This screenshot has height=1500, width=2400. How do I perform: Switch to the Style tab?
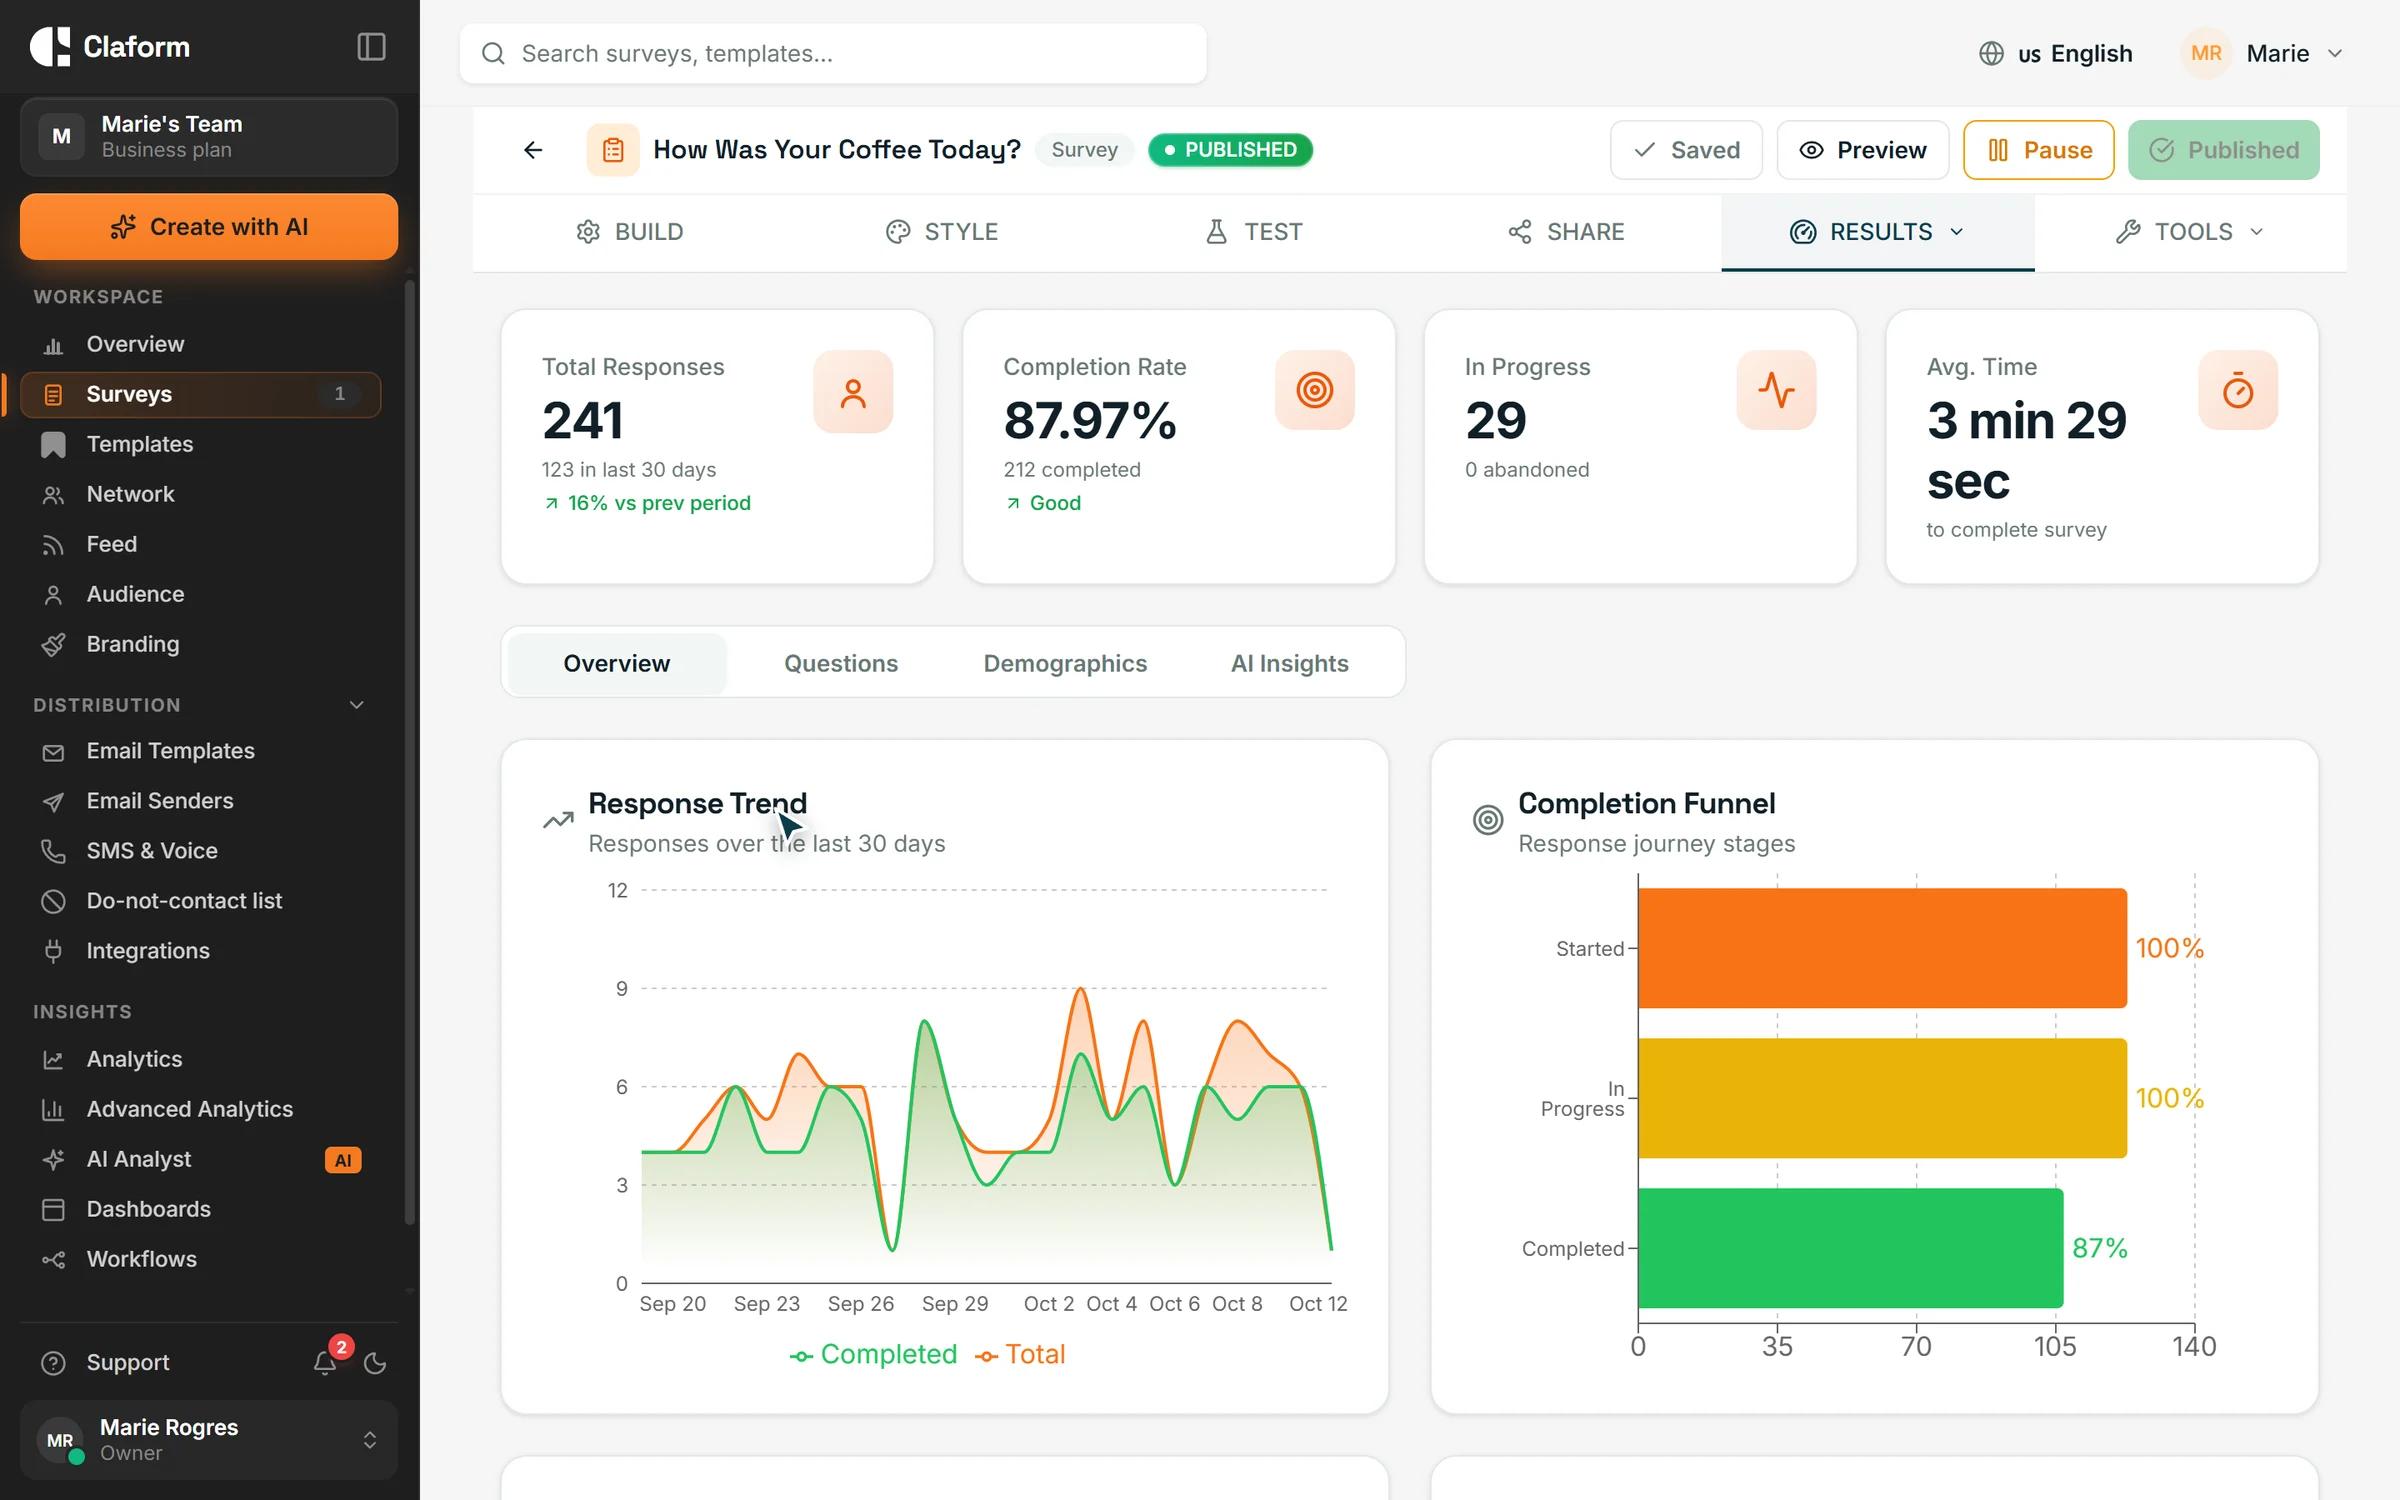[x=941, y=232]
